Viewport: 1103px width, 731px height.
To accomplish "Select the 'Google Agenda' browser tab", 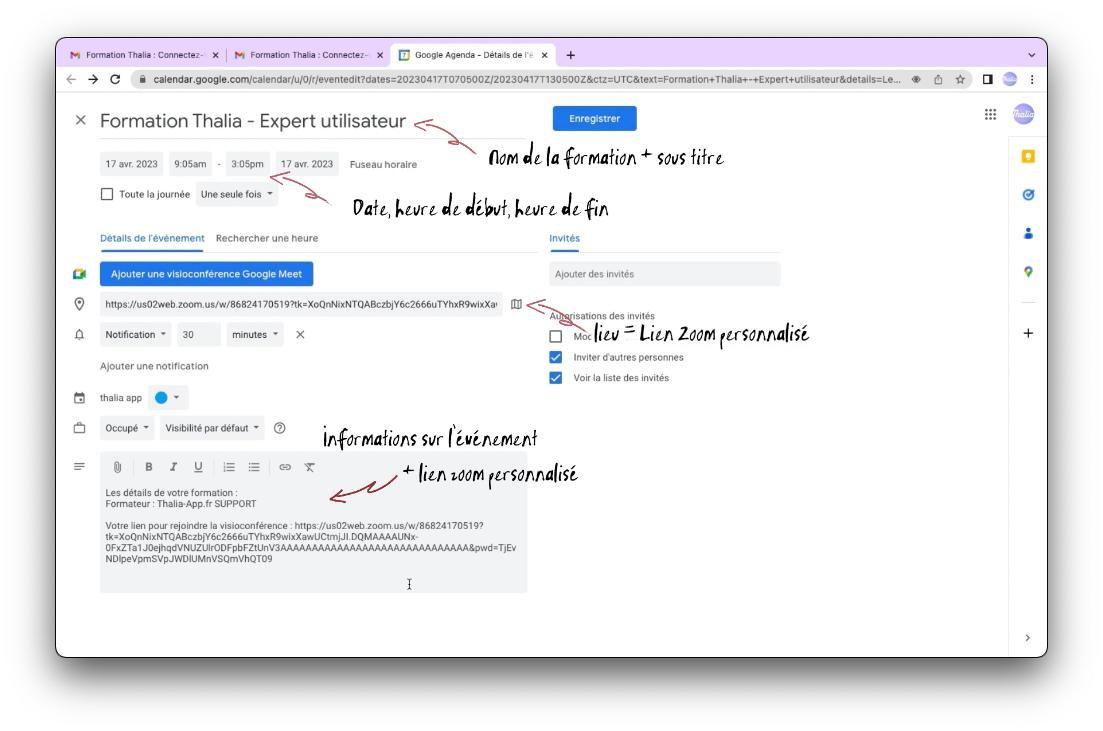I will pyautogui.click(x=473, y=55).
